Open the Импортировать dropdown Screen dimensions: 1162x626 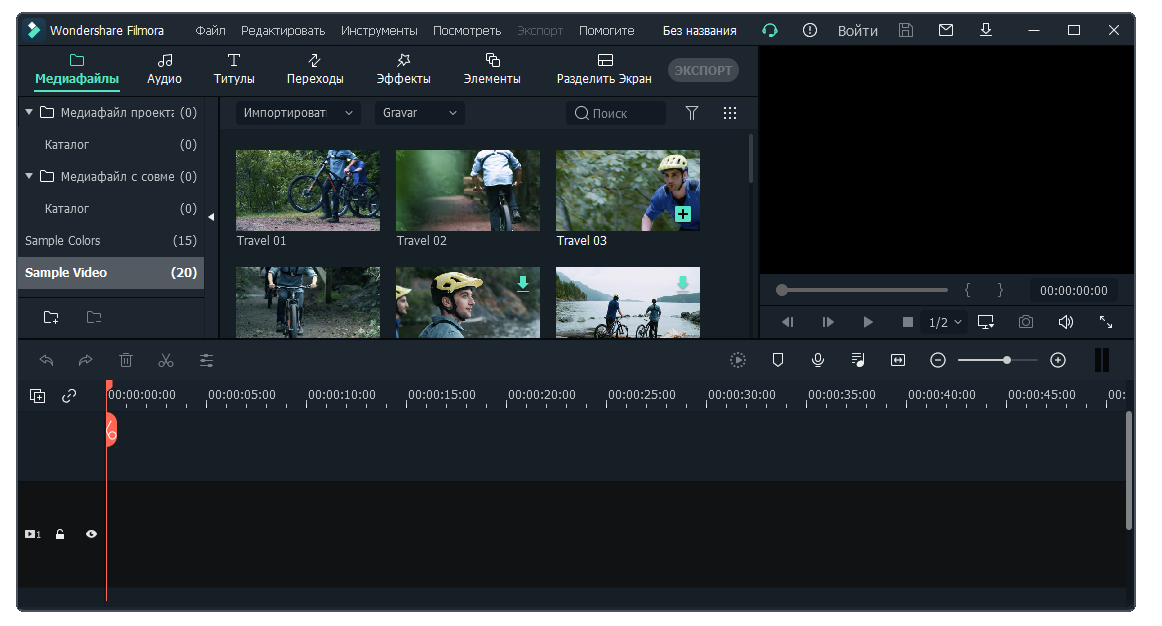298,113
